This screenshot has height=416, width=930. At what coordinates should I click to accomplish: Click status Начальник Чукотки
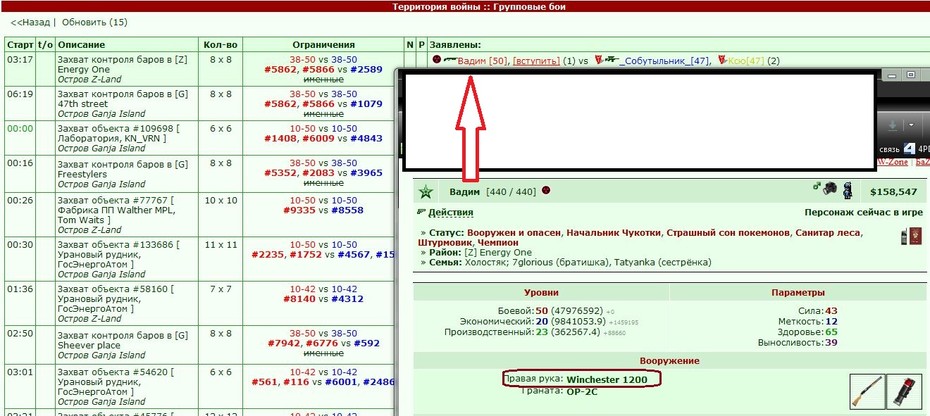[x=613, y=233]
